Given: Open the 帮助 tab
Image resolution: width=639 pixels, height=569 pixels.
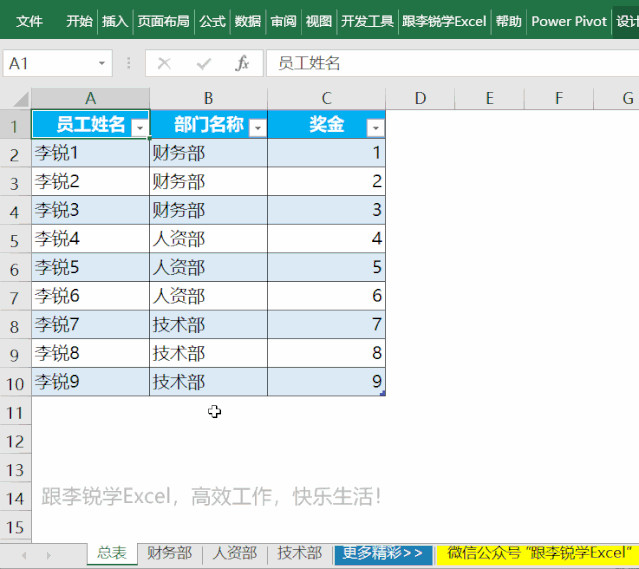Looking at the screenshot, I should pos(509,21).
